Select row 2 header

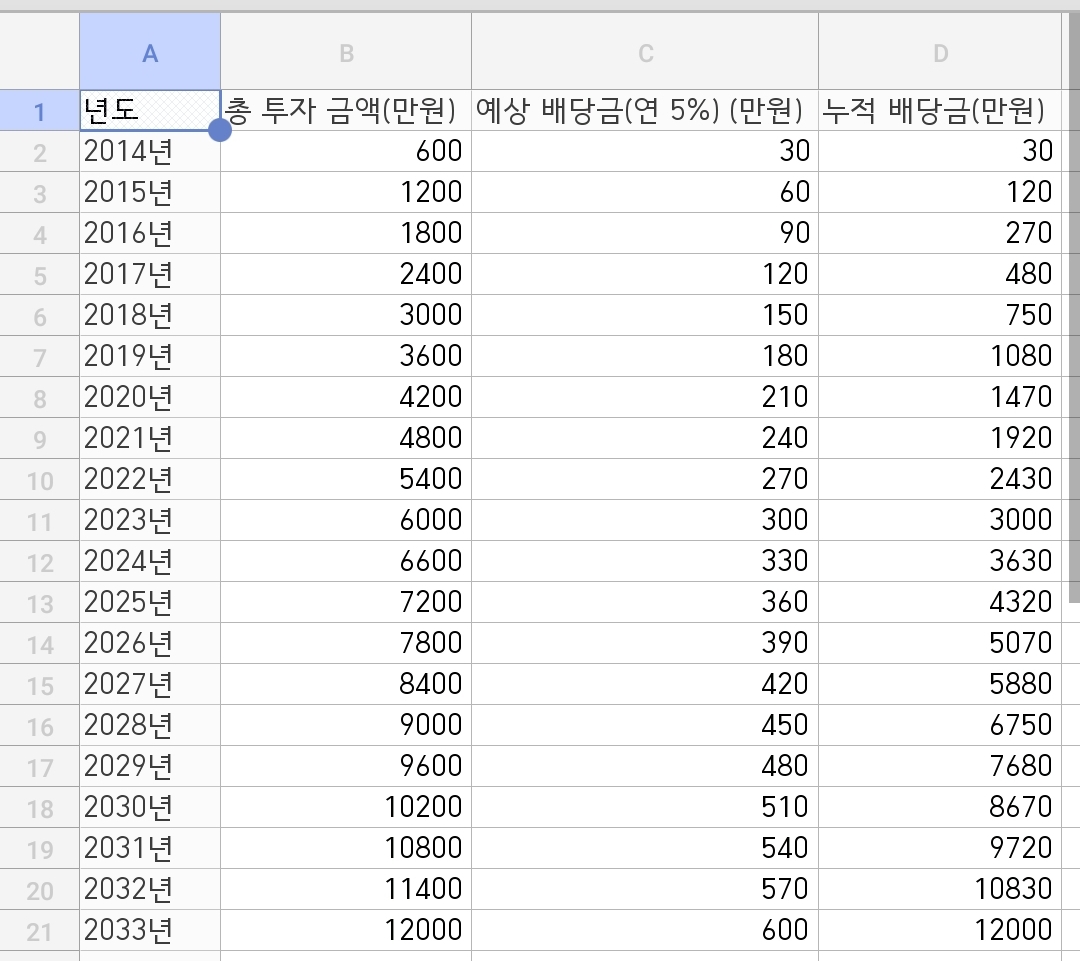[39, 152]
